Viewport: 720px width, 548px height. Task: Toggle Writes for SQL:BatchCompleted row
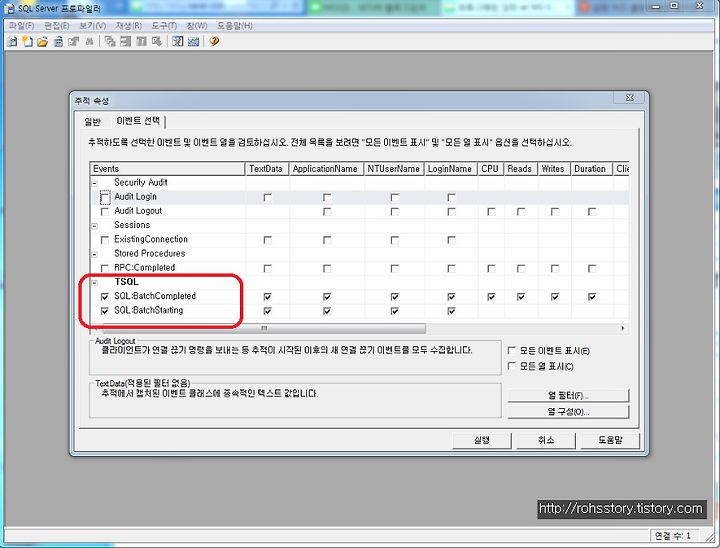click(x=555, y=297)
